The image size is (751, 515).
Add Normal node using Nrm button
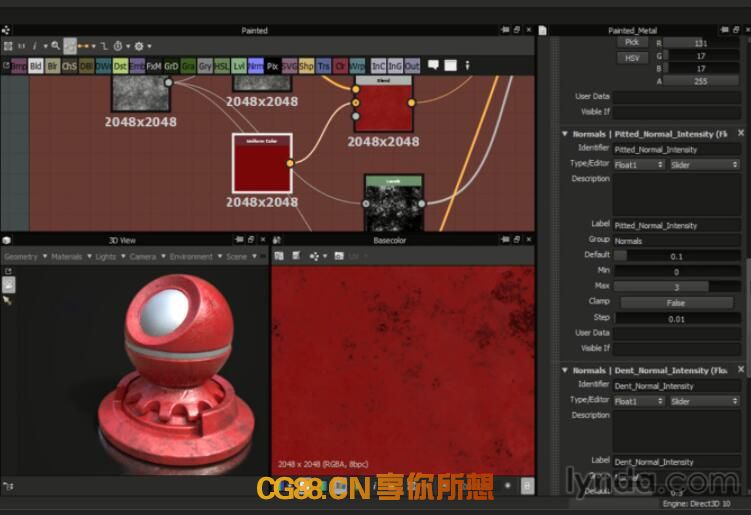click(256, 66)
